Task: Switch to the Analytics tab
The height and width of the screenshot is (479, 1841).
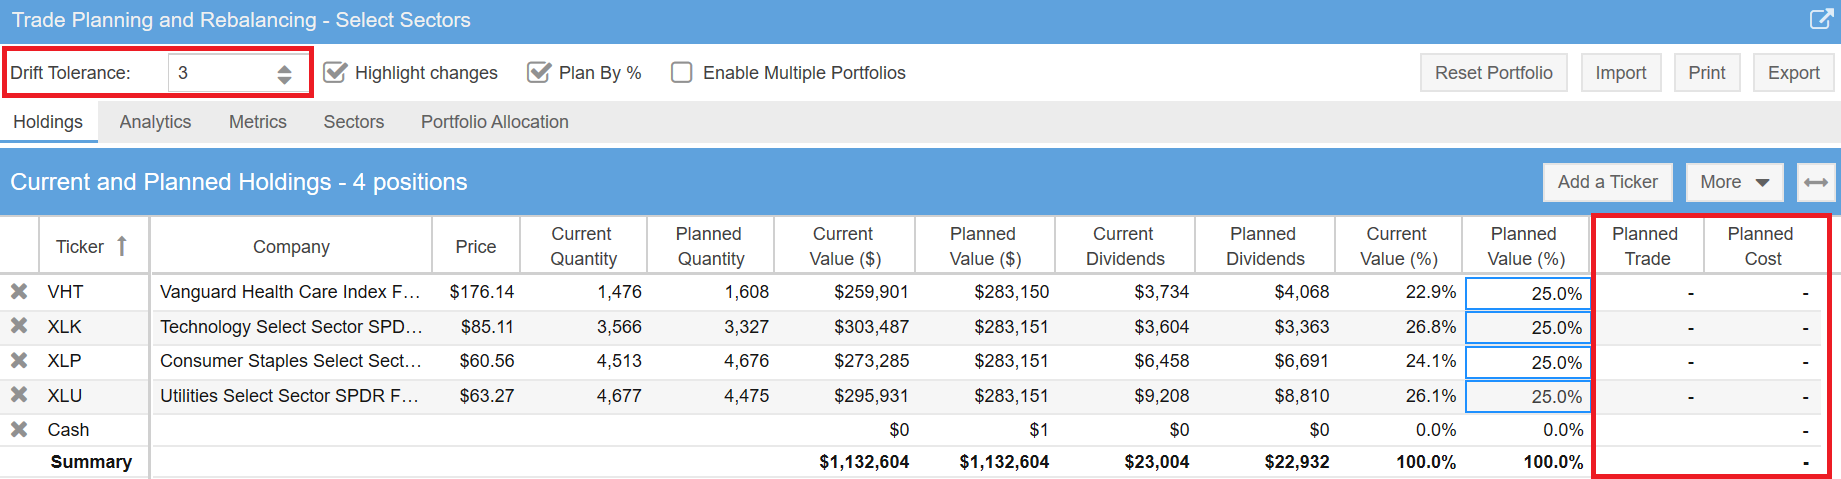Action: tap(155, 122)
